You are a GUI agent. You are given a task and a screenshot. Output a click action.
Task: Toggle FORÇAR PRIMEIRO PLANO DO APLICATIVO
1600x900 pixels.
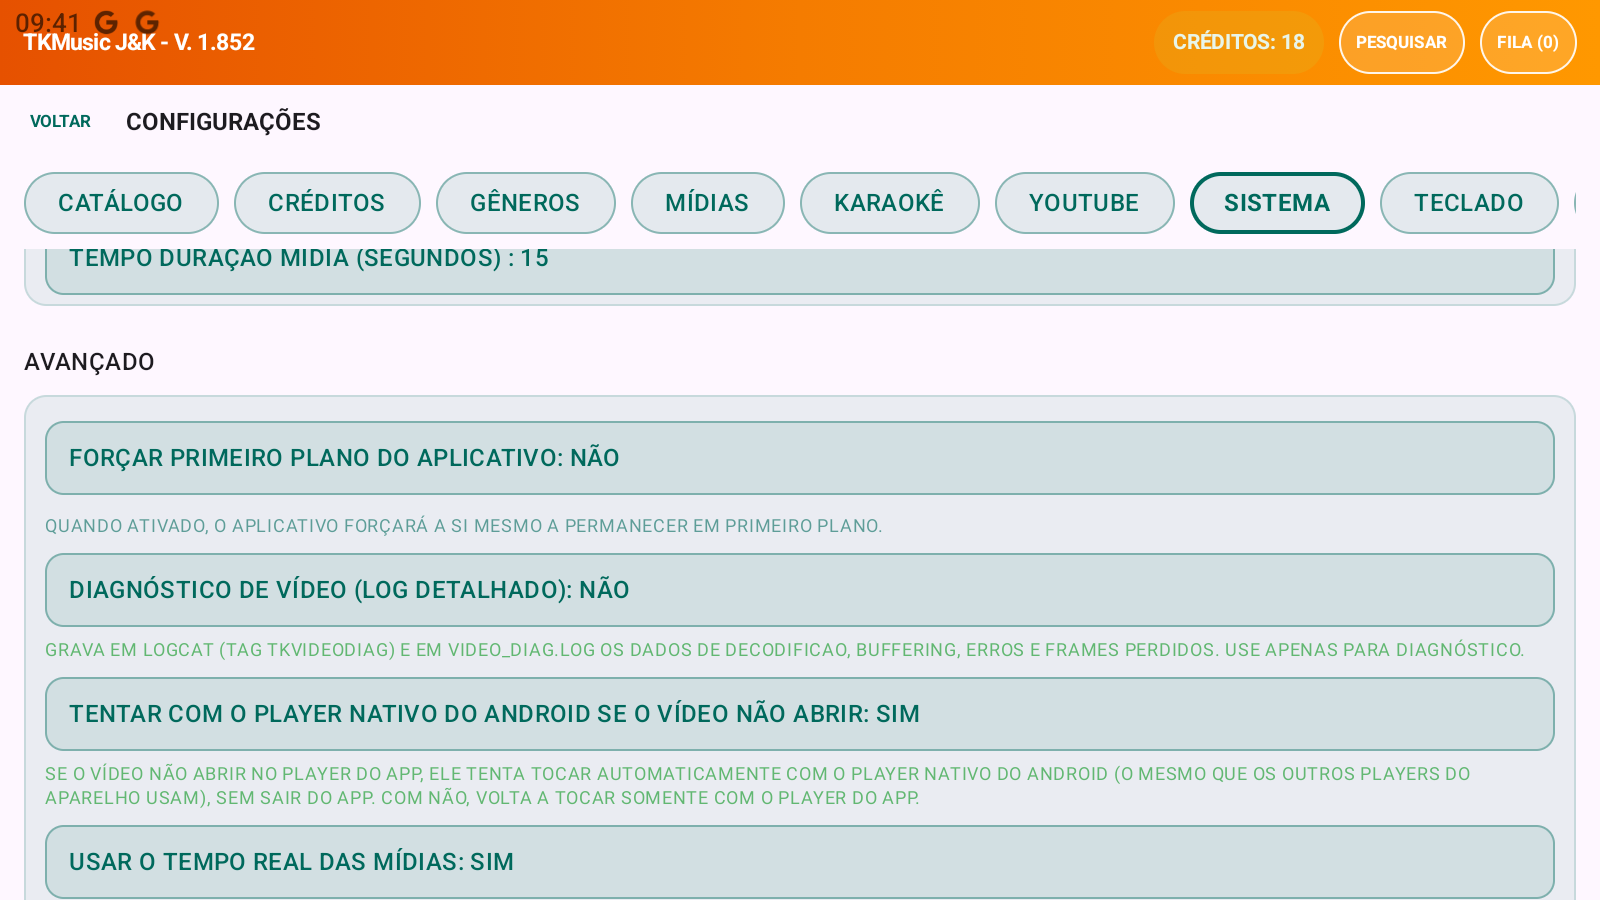pos(800,458)
